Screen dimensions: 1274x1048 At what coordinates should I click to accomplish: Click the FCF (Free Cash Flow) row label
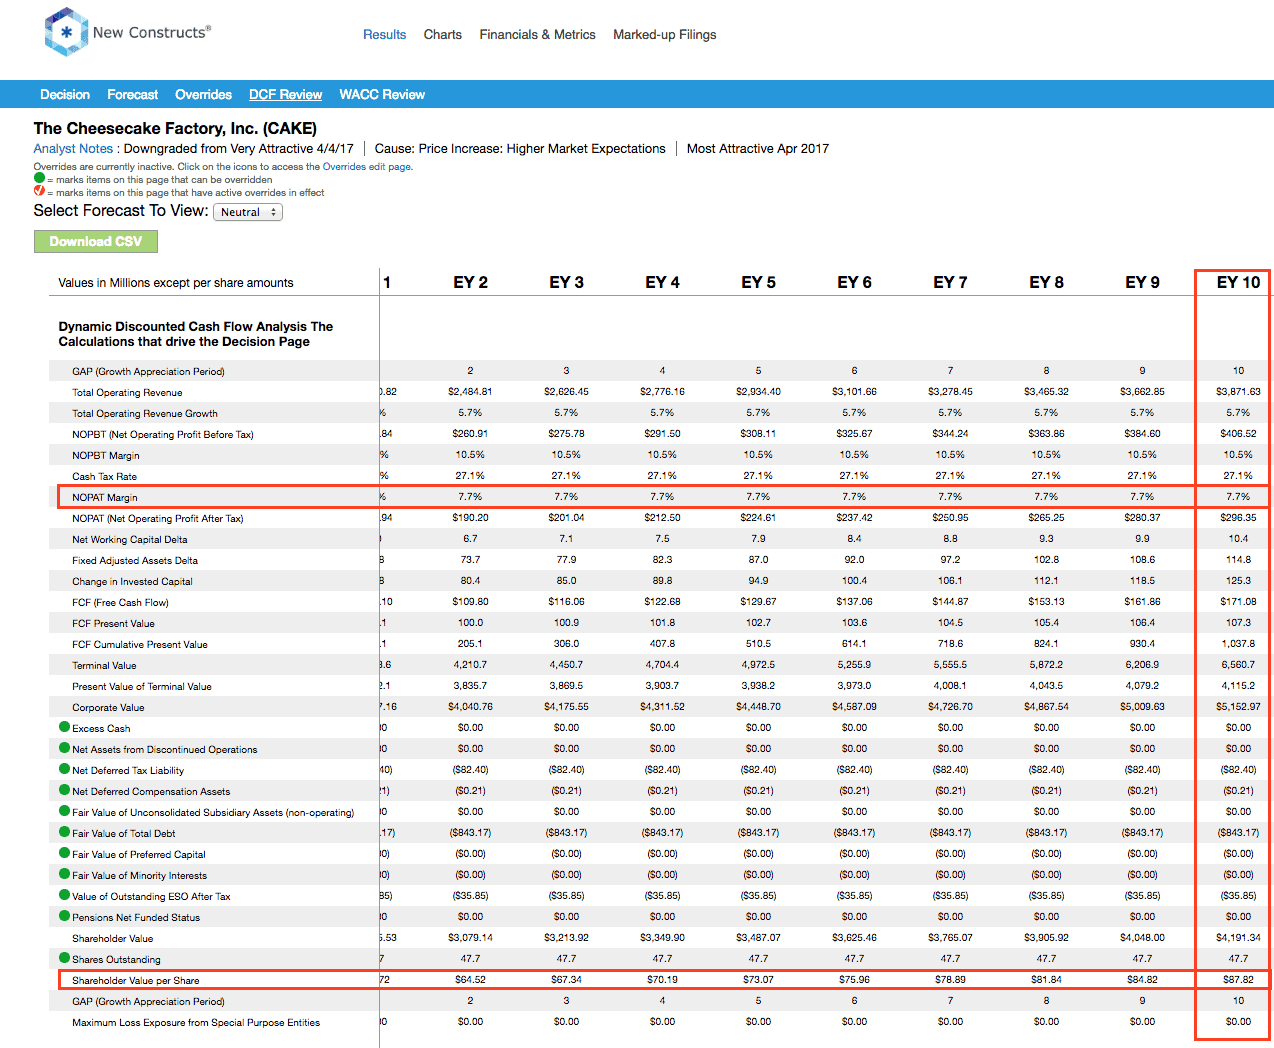[120, 602]
